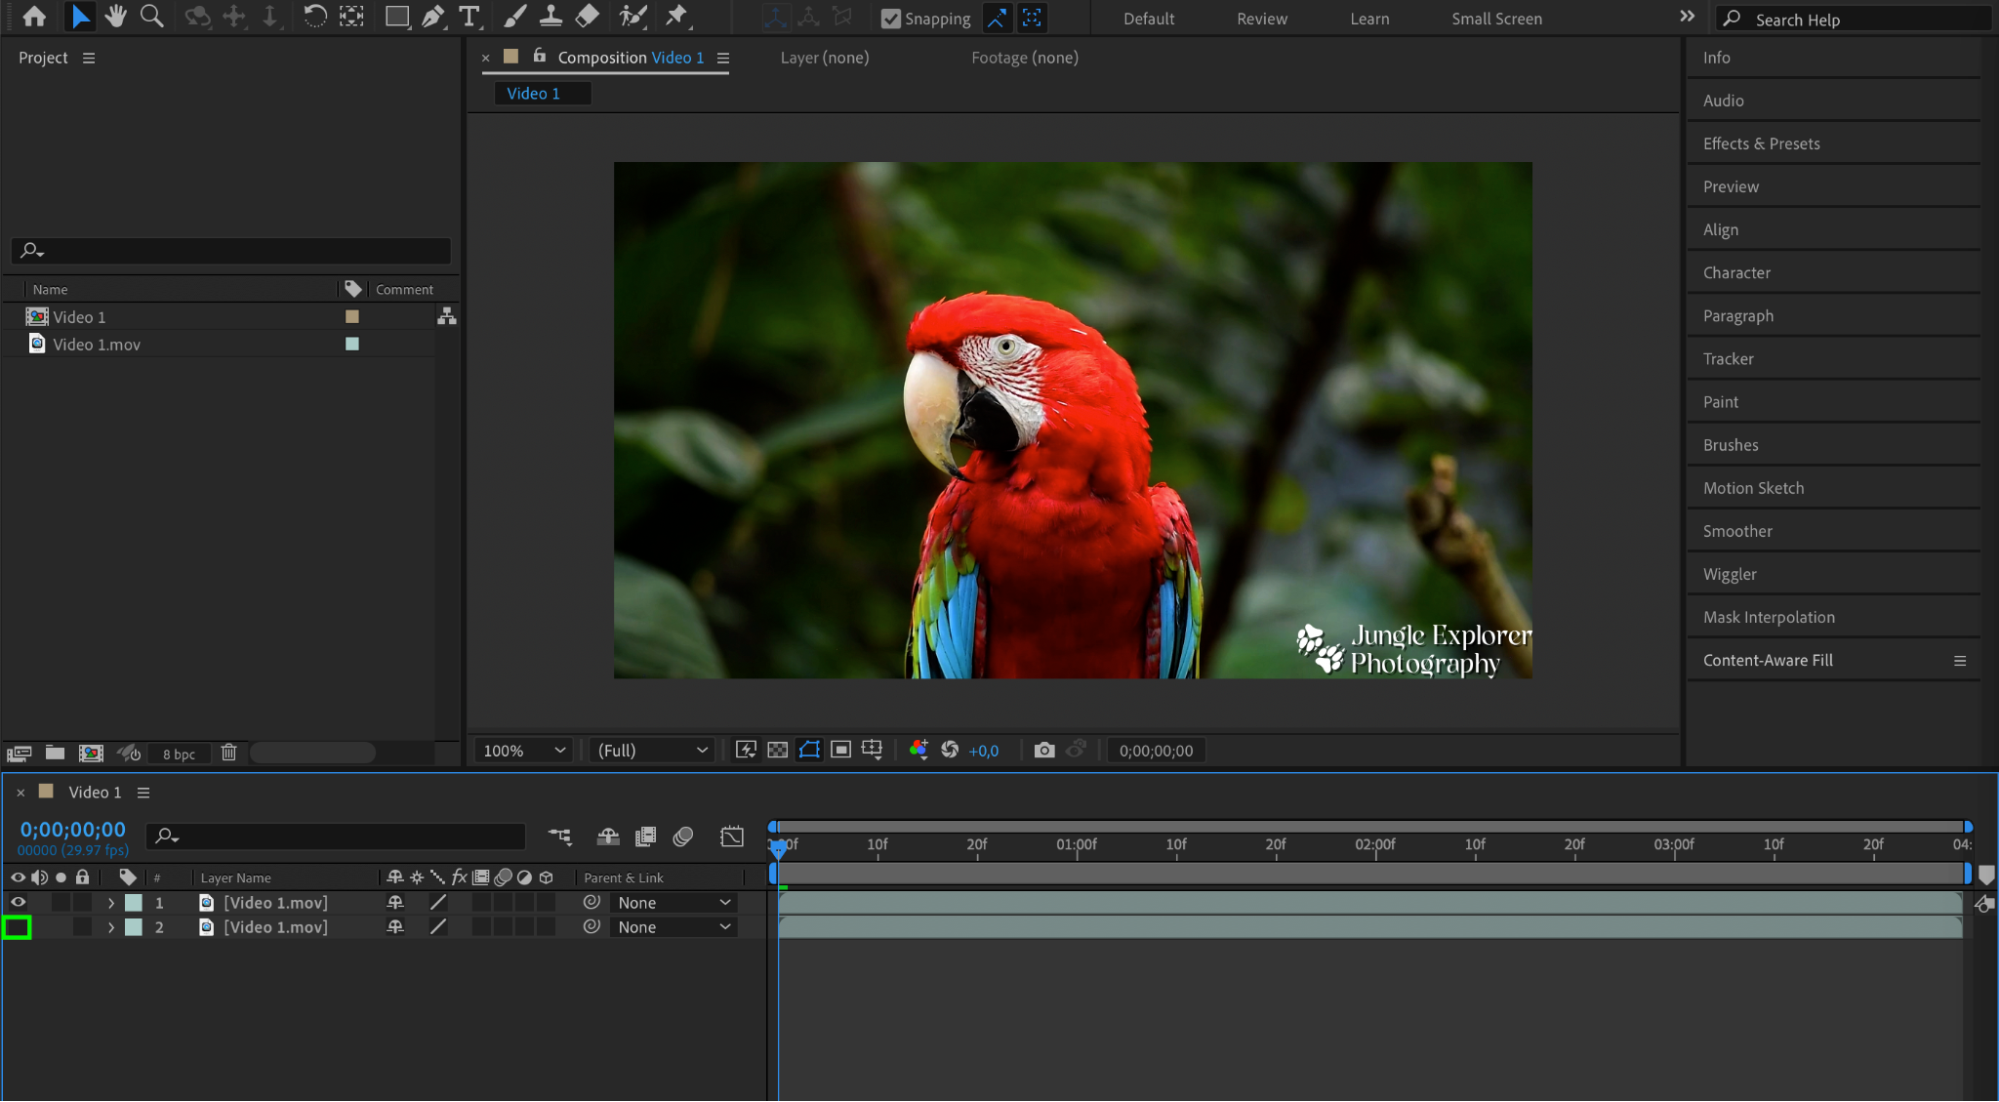Show layer 2 via its visibility box

tap(18, 928)
